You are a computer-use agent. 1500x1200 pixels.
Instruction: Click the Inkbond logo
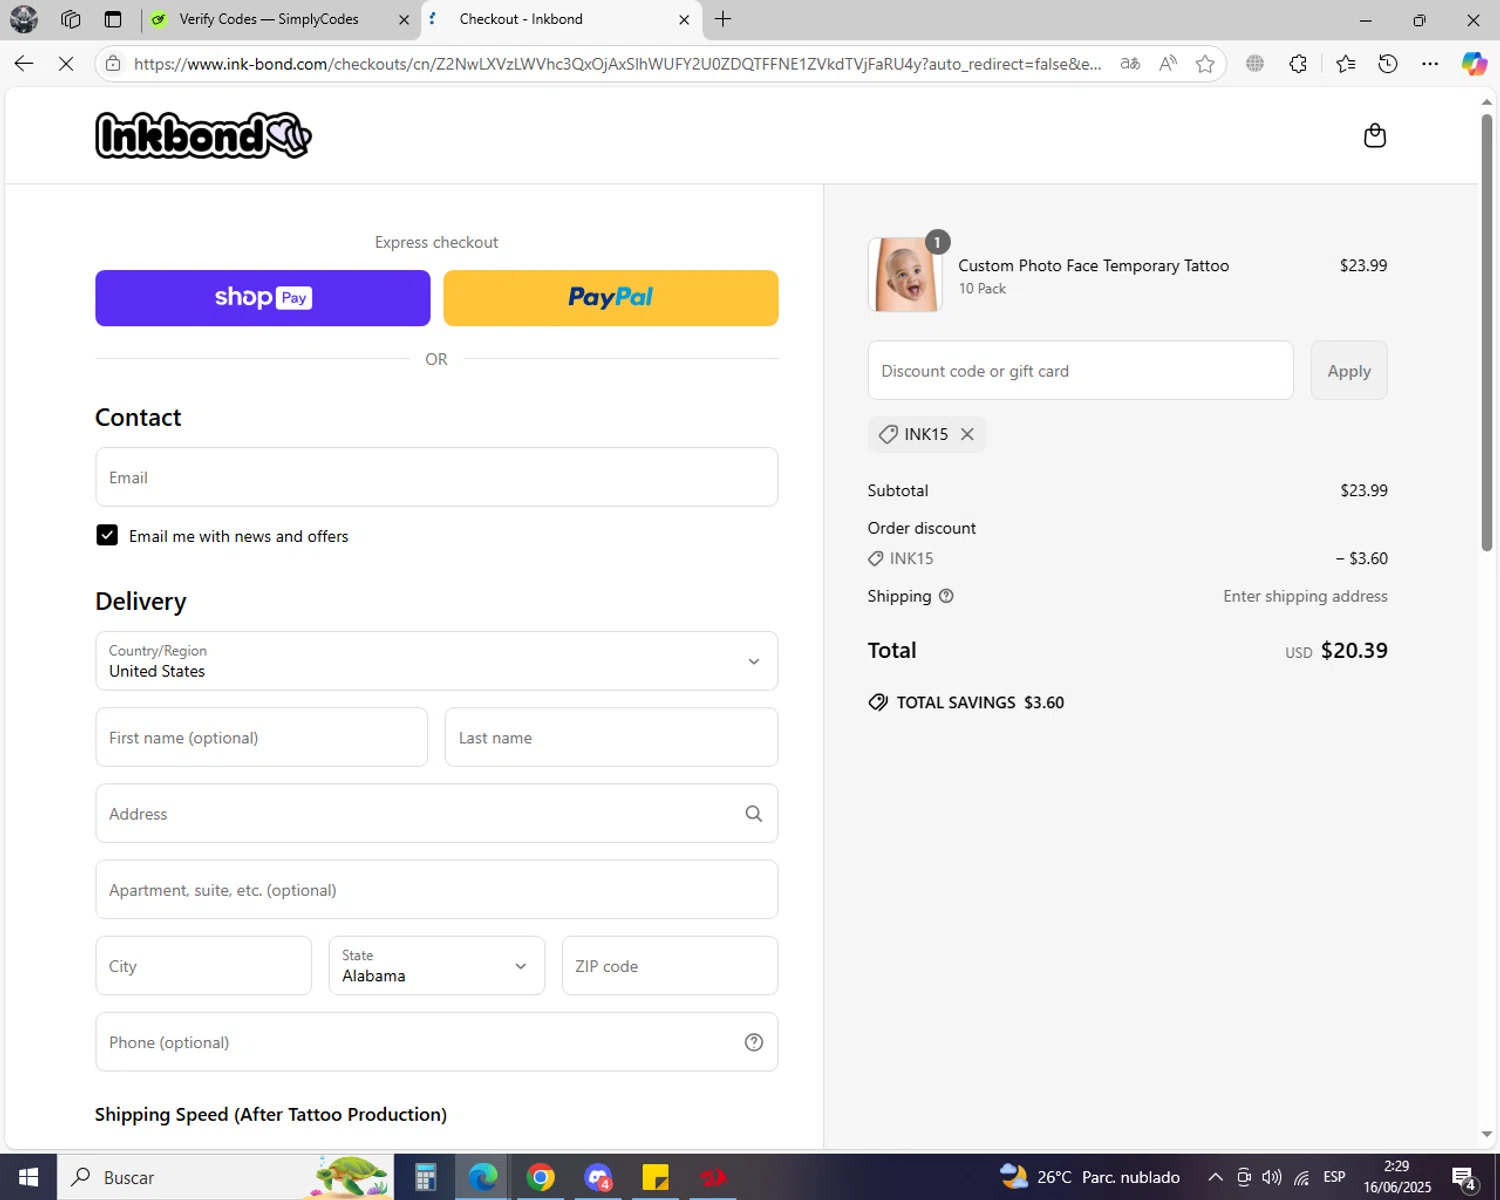coord(203,135)
